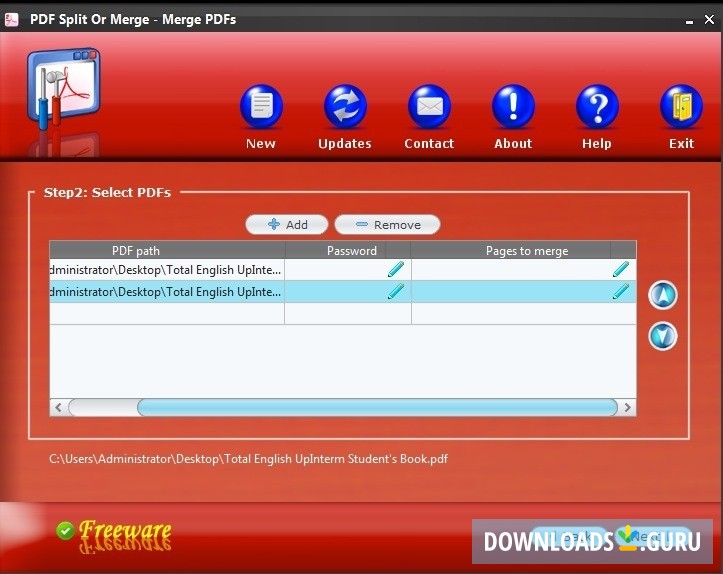
Task: Click the full file path text below the table
Action: [249, 459]
